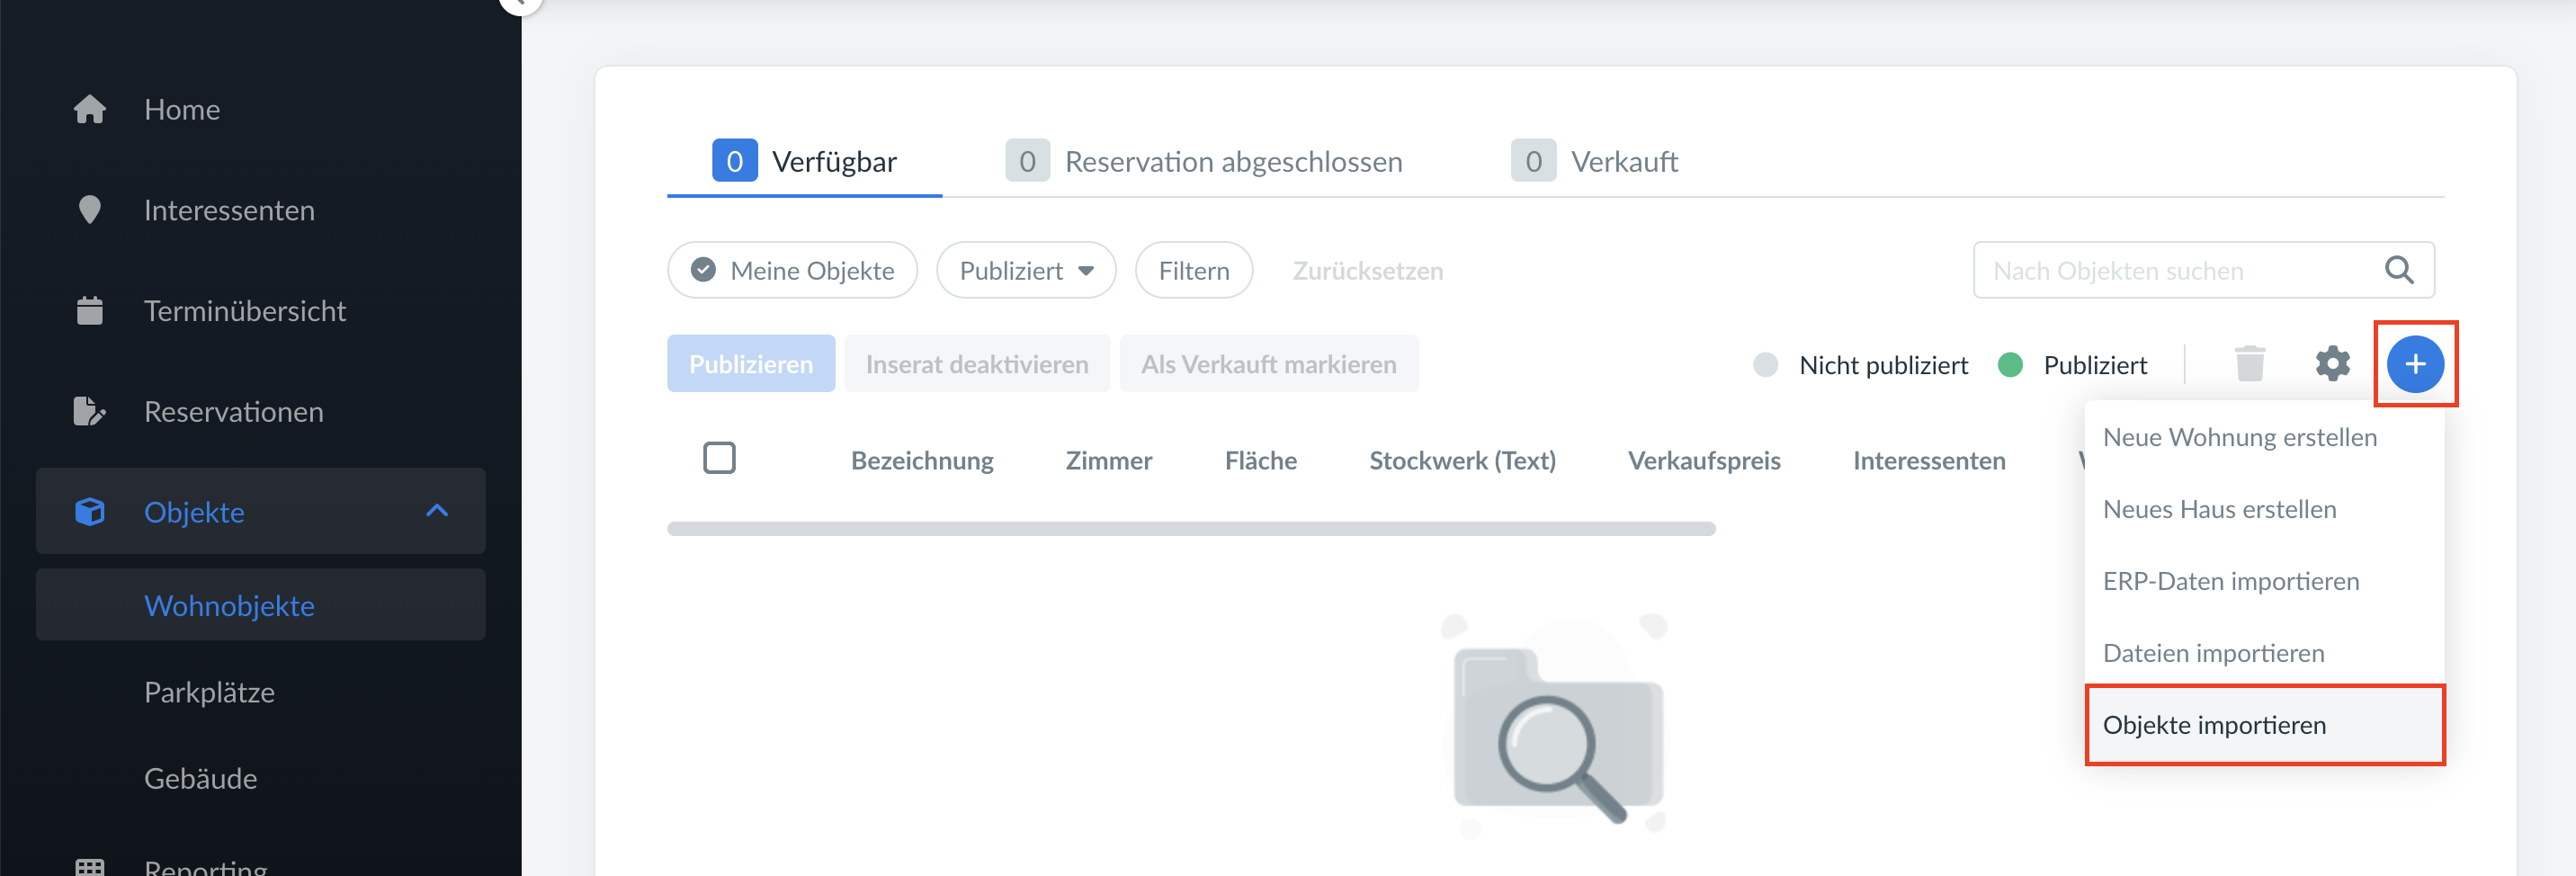Click the green Publiziert legend dot
2576x876 pixels.
click(2010, 365)
